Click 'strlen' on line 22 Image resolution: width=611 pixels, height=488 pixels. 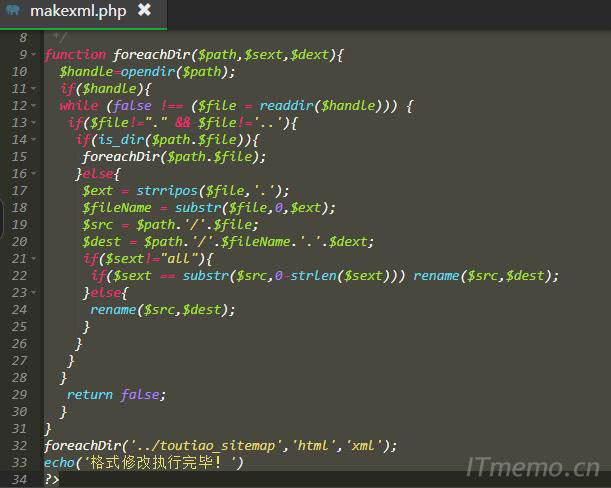[x=314, y=276]
